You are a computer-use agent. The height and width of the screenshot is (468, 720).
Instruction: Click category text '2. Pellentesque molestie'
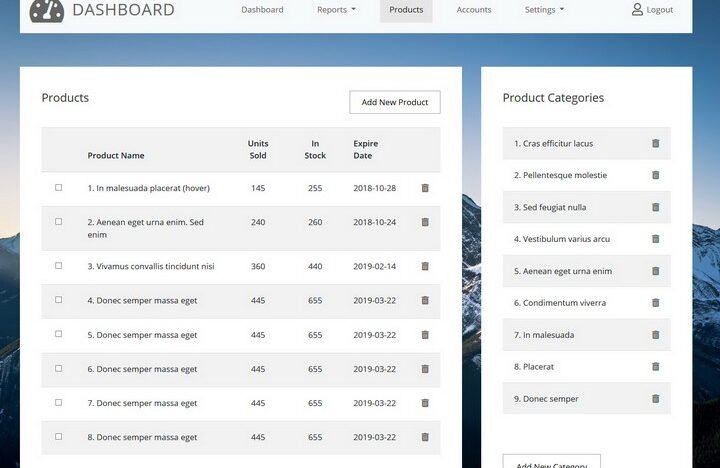point(560,175)
